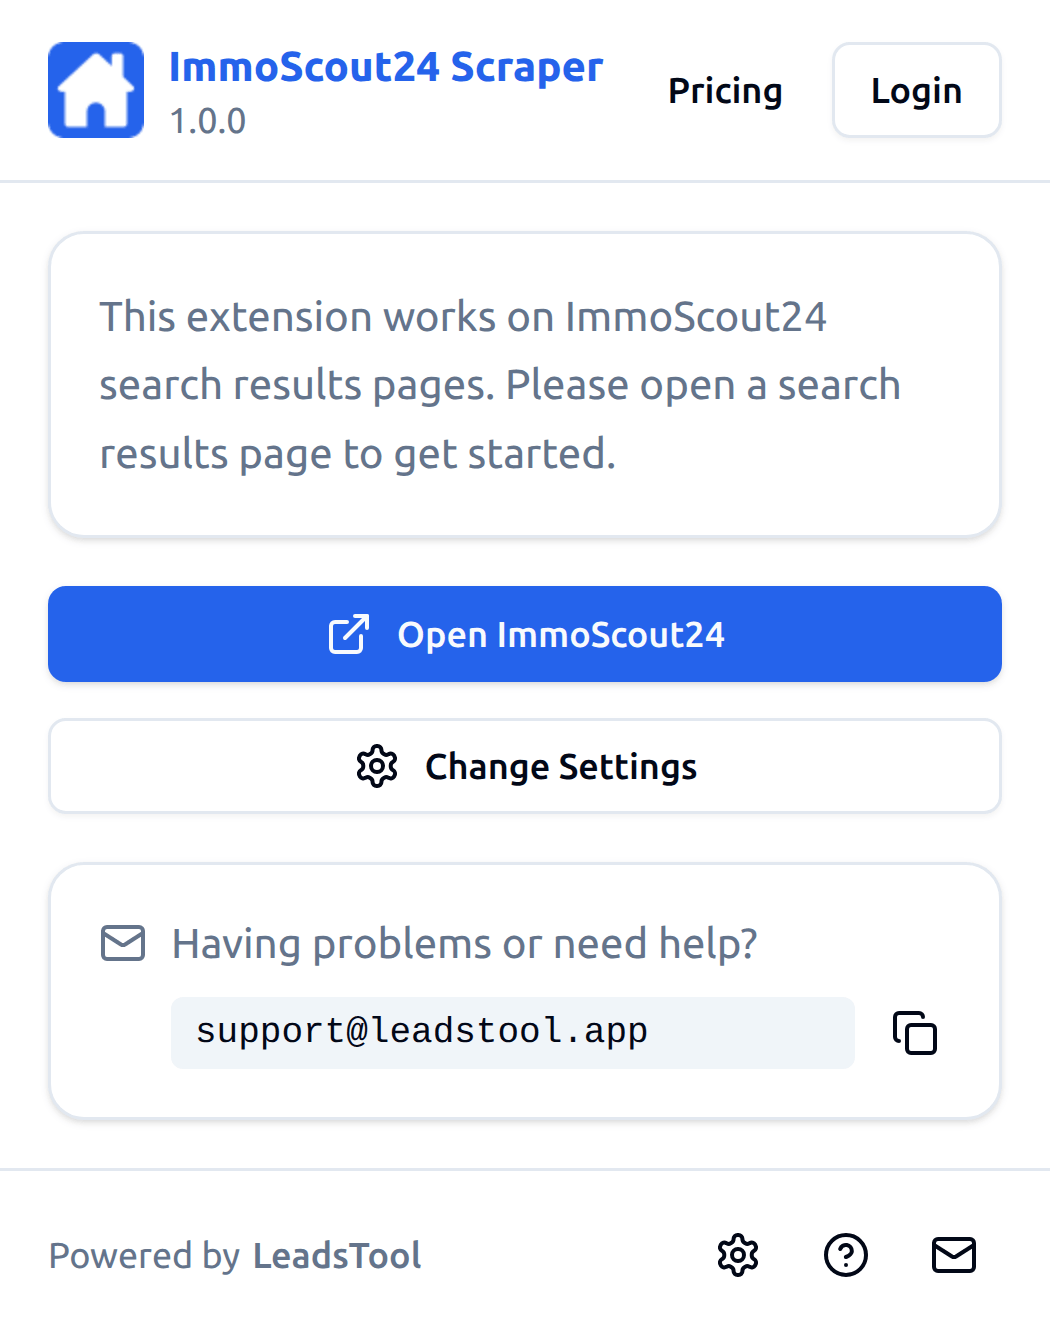
Task: Click the 'Open ImmoScout24' button label
Action: point(561,635)
